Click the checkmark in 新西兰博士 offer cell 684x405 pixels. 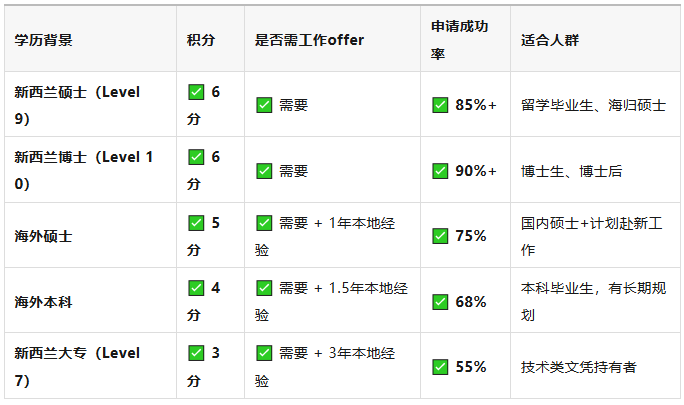tap(264, 171)
